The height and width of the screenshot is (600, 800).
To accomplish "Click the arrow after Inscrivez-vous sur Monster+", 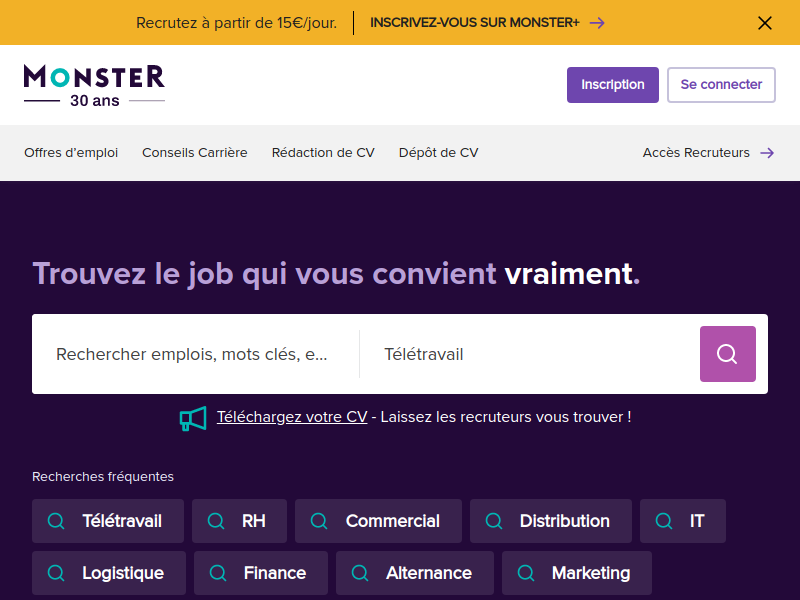I will [597, 23].
